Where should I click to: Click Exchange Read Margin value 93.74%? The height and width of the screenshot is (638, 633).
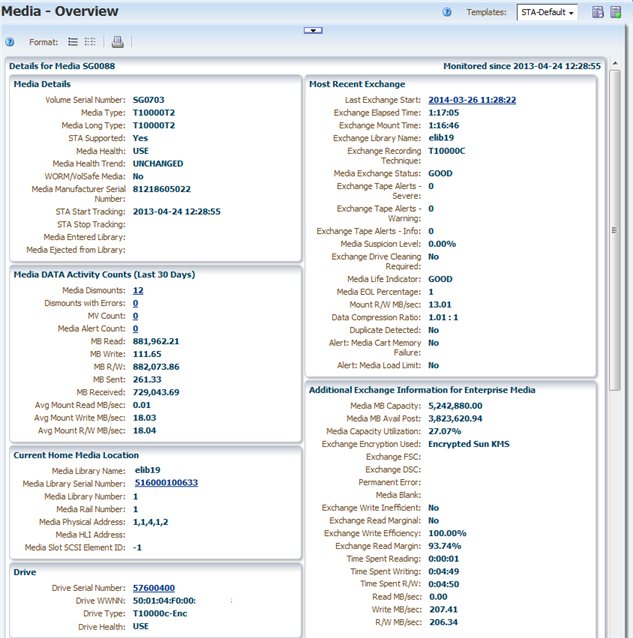pyautogui.click(x=445, y=546)
